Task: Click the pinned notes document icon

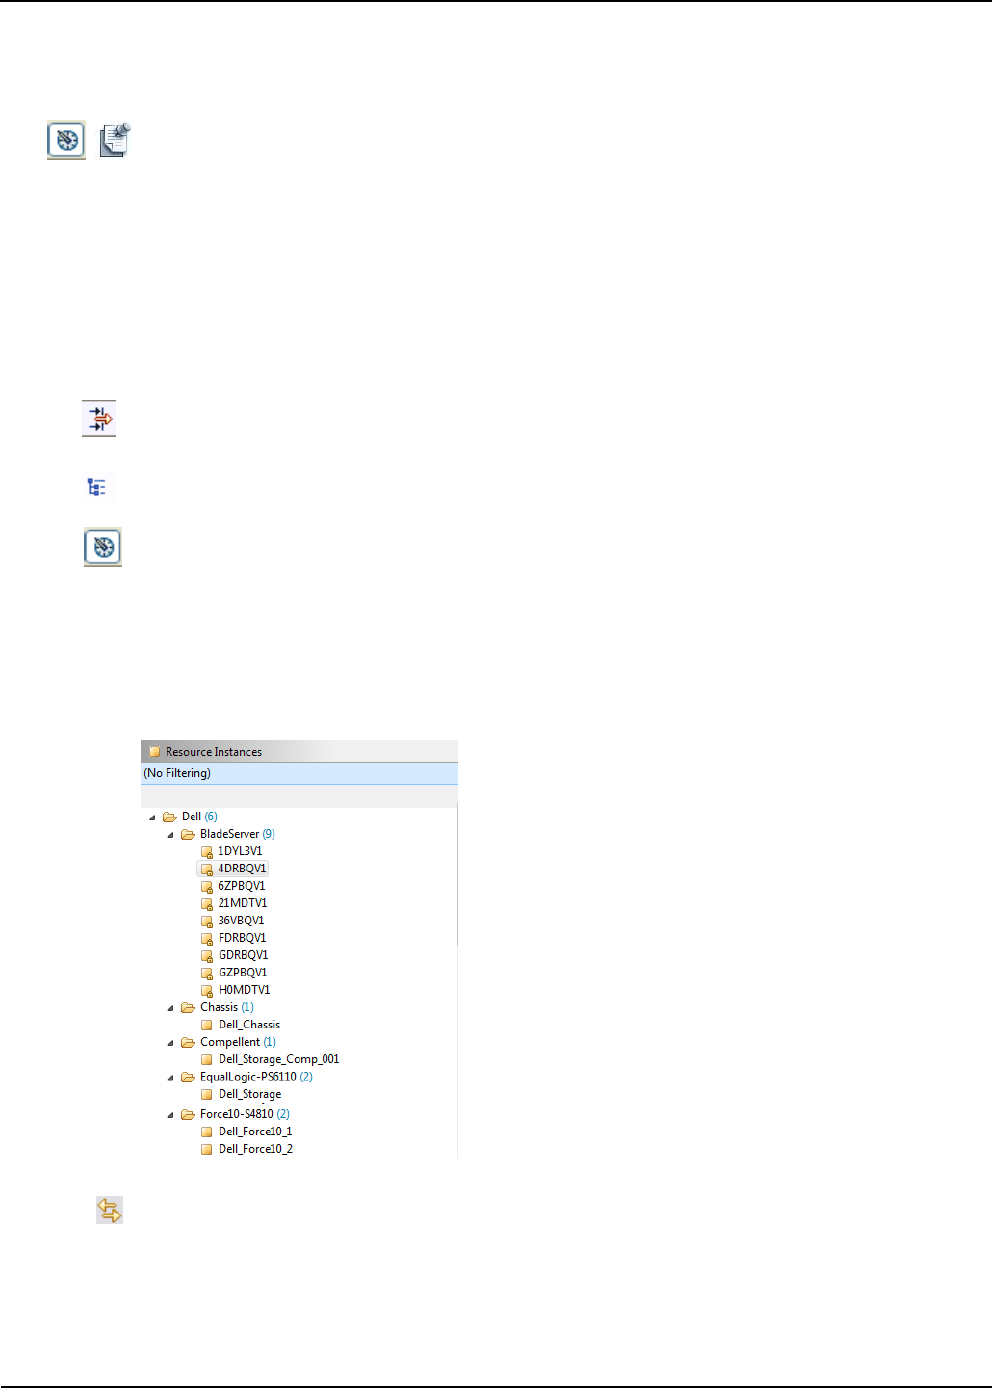Action: (x=115, y=140)
